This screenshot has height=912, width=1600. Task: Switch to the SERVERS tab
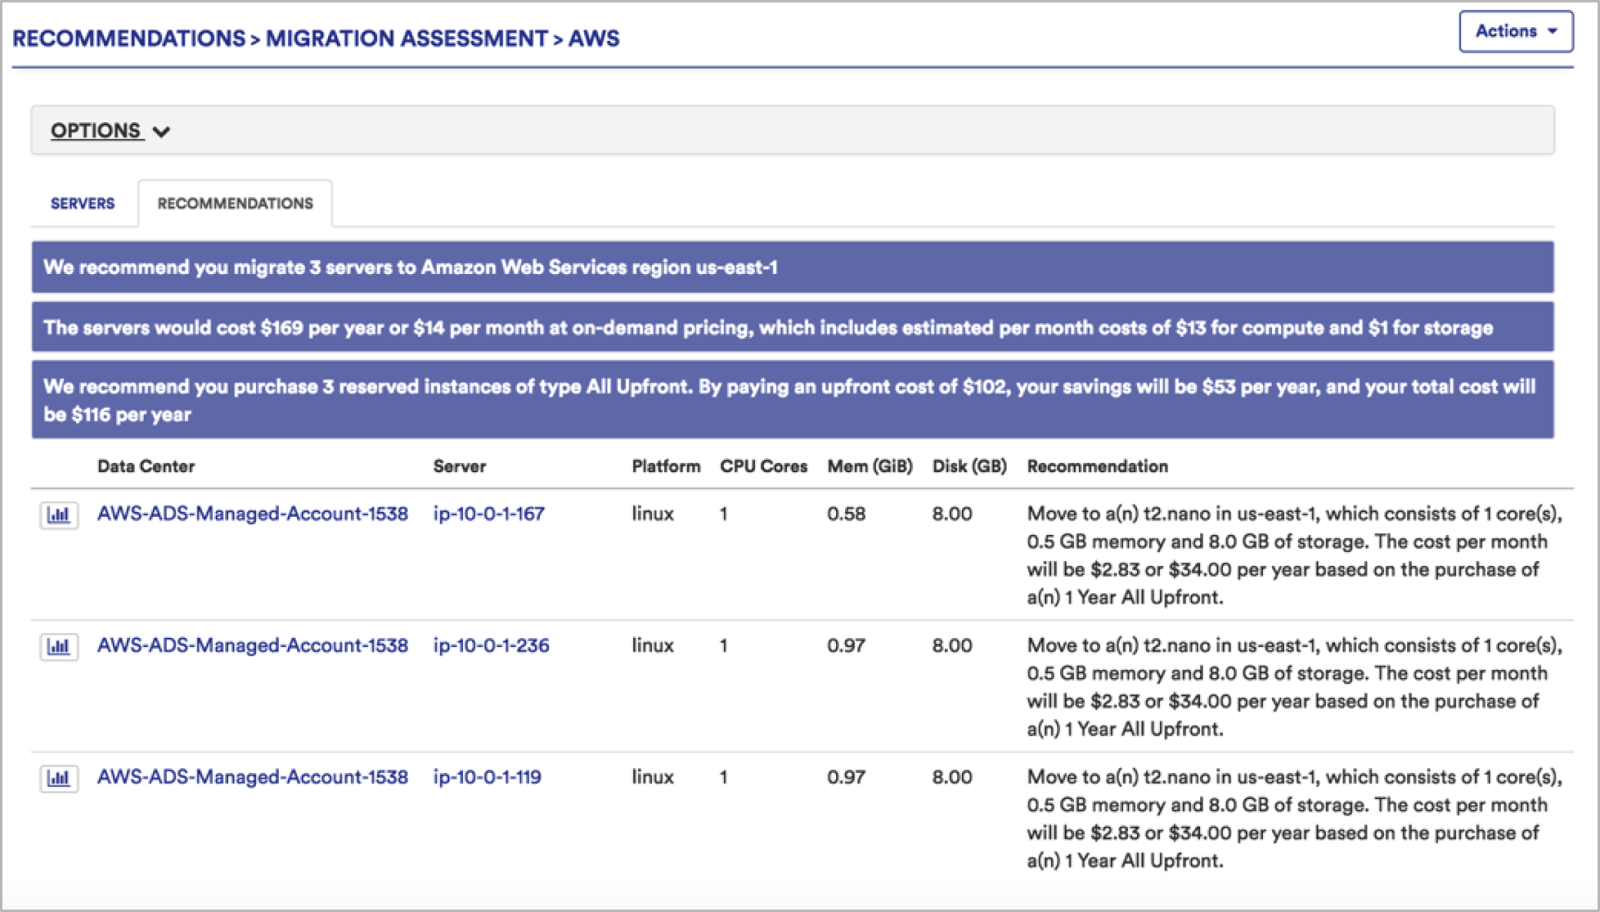(x=83, y=203)
